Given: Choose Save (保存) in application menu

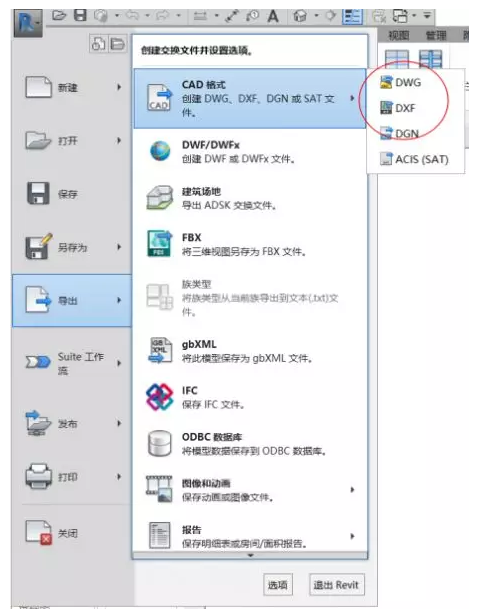Looking at the screenshot, I should point(72,194).
